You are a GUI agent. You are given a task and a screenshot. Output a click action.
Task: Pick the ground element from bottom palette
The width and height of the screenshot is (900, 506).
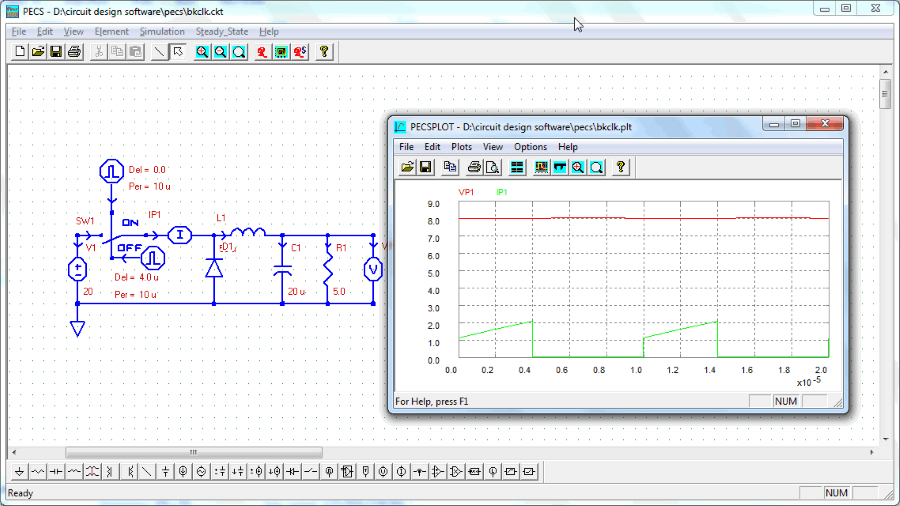pos(20,472)
